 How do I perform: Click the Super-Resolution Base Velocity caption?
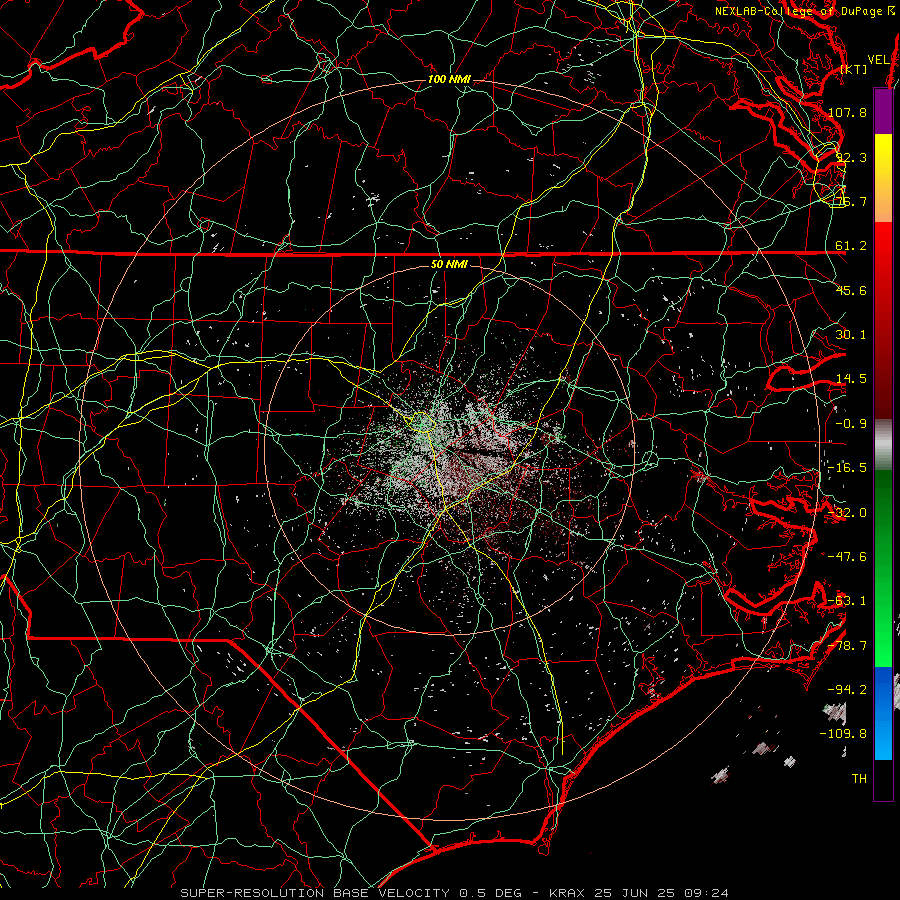[454, 893]
